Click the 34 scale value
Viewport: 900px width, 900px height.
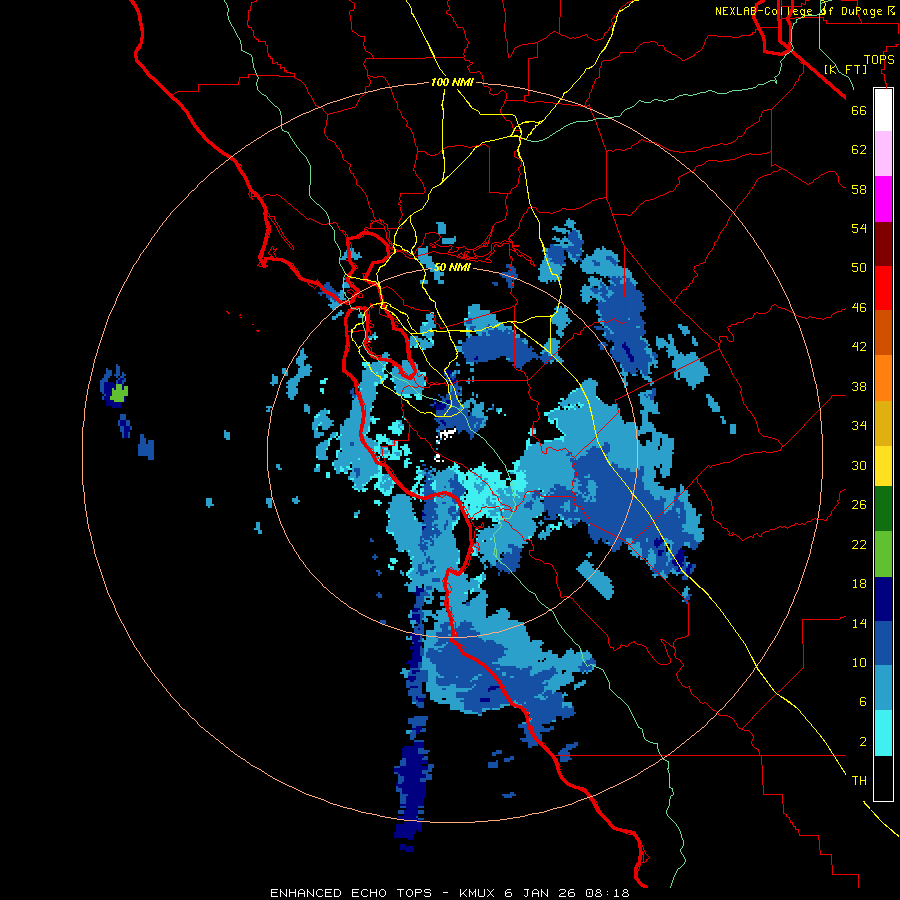859,425
